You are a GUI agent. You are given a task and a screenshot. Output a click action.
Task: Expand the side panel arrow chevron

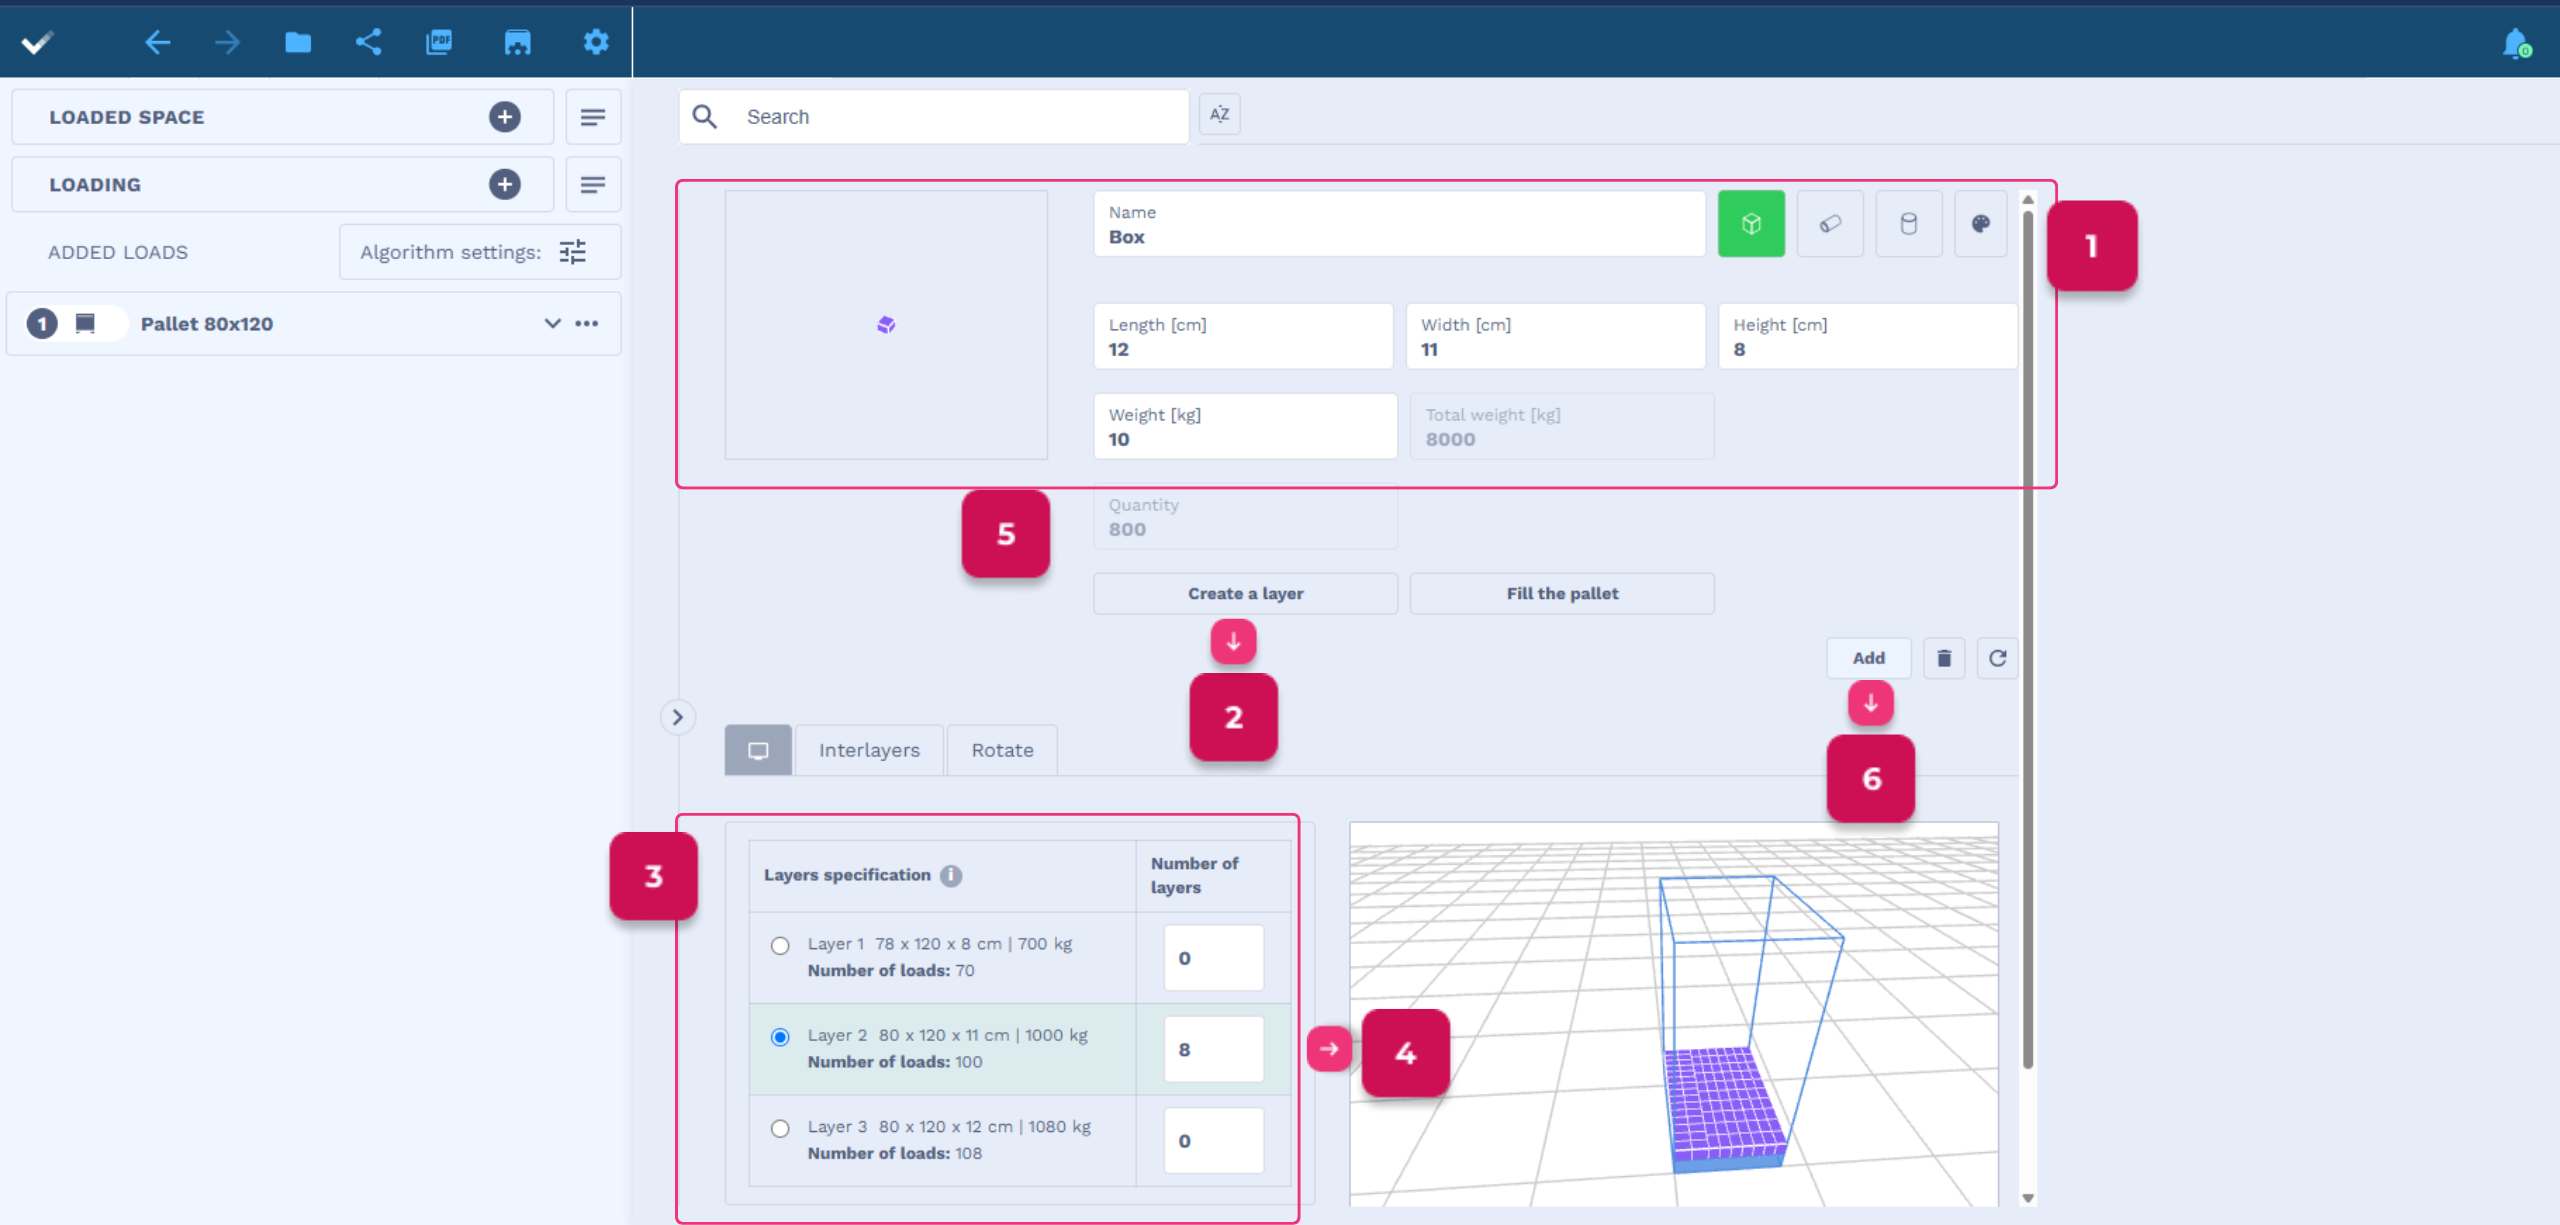point(678,717)
